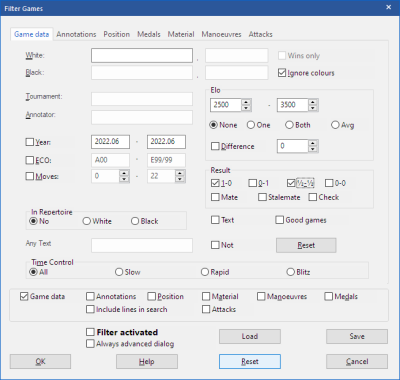Confirm with the OK button

(40, 361)
